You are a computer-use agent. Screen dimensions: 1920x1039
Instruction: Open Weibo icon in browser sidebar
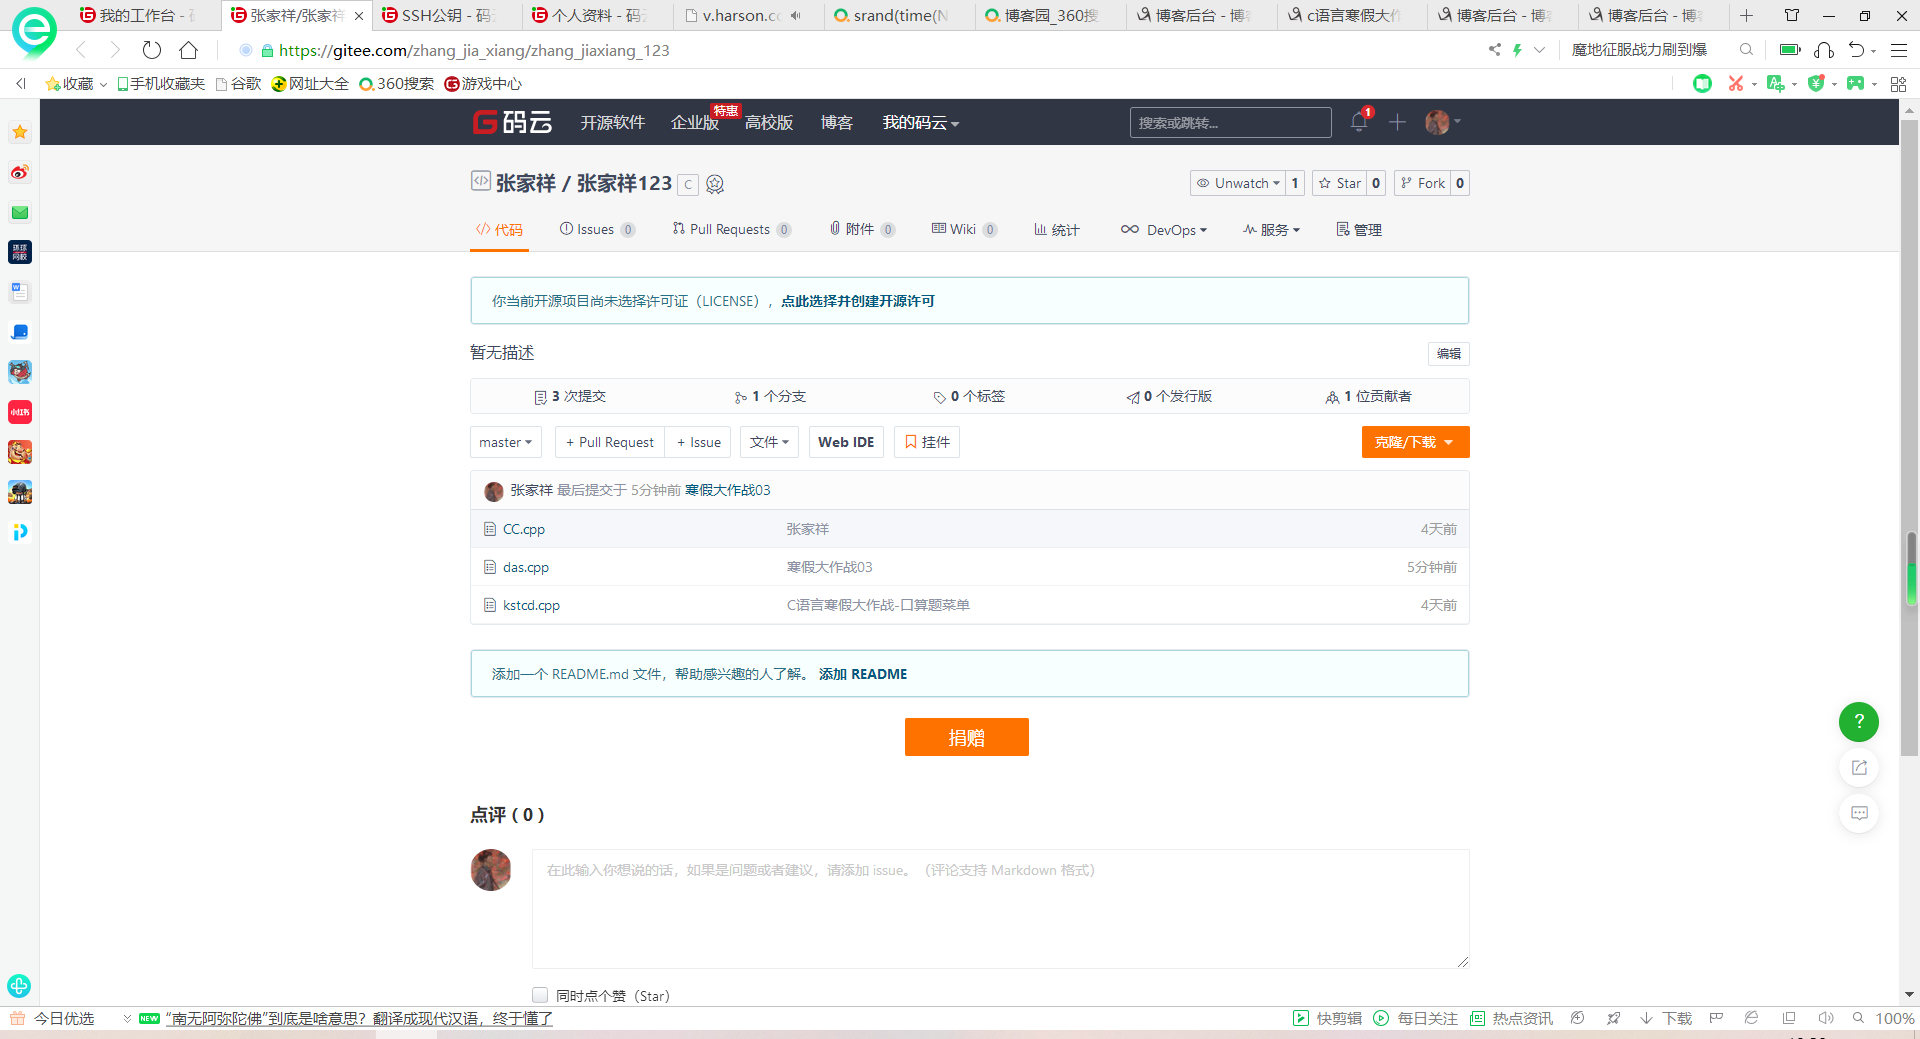pyautogui.click(x=20, y=172)
